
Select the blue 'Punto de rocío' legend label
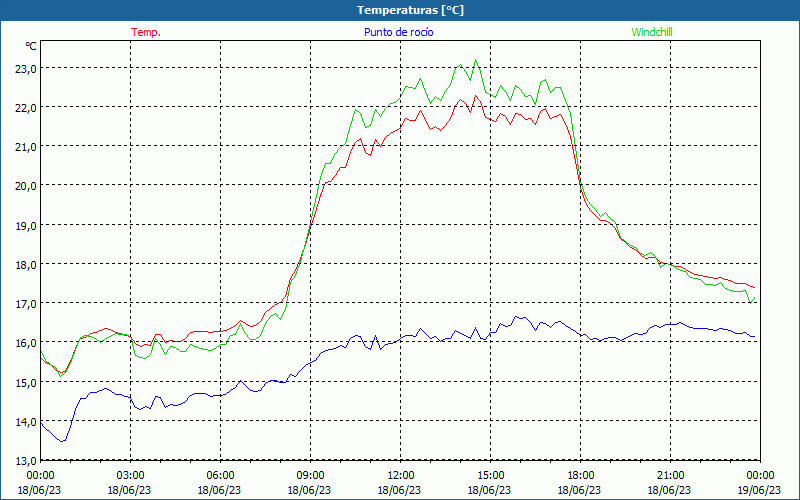[x=398, y=32]
